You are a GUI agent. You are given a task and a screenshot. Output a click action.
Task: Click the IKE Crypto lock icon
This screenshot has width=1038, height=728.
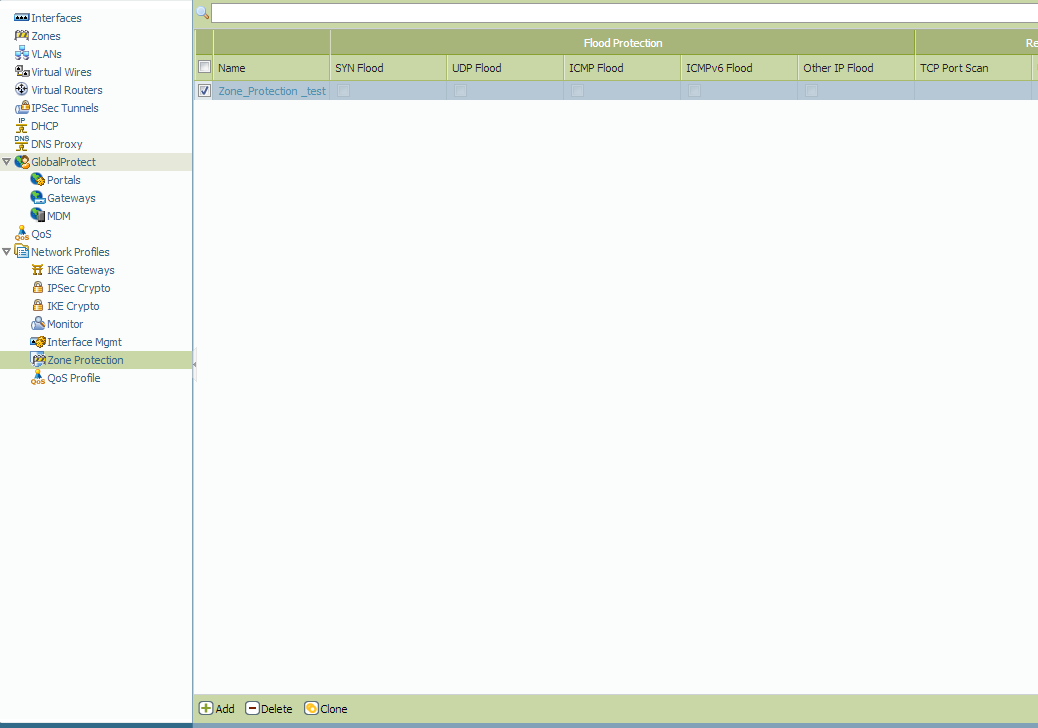(38, 305)
